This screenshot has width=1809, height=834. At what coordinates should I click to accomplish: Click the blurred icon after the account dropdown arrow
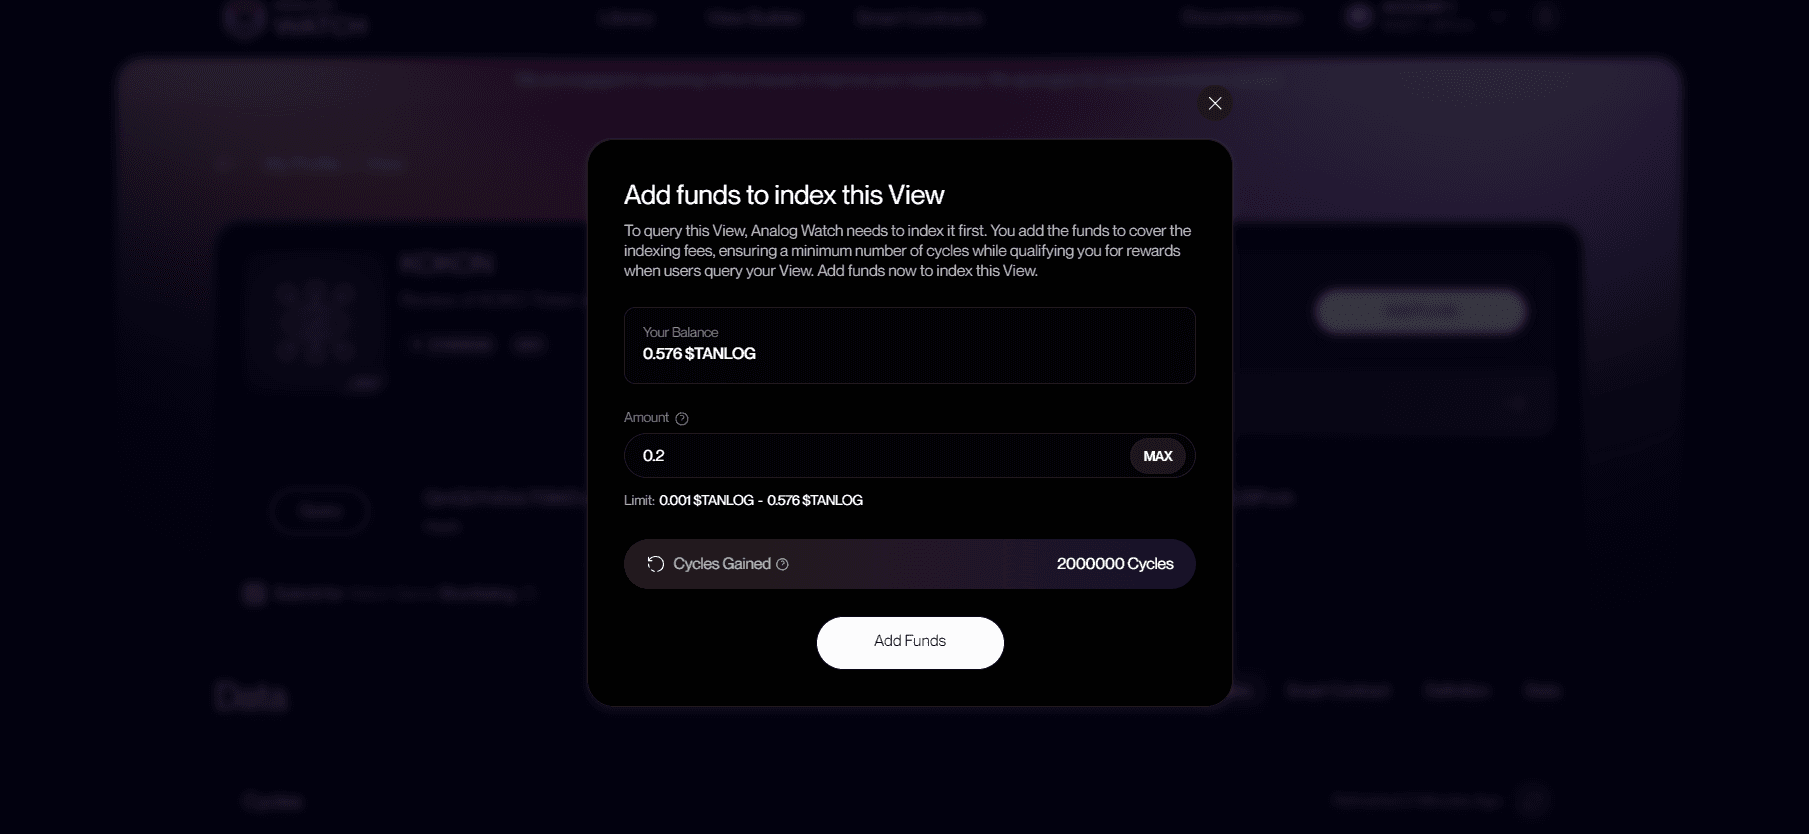[1546, 16]
